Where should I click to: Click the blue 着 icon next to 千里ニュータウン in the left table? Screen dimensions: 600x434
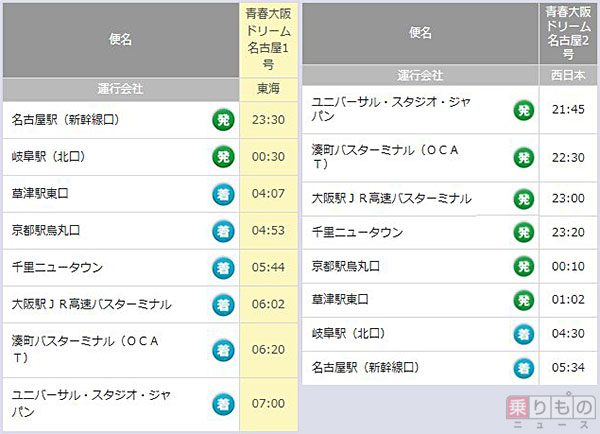pos(223,268)
